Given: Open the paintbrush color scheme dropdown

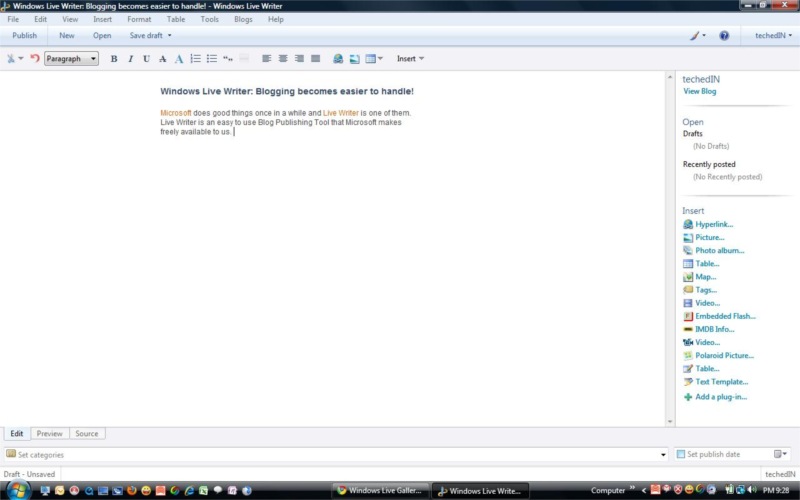Looking at the screenshot, I should pyautogui.click(x=698, y=36).
